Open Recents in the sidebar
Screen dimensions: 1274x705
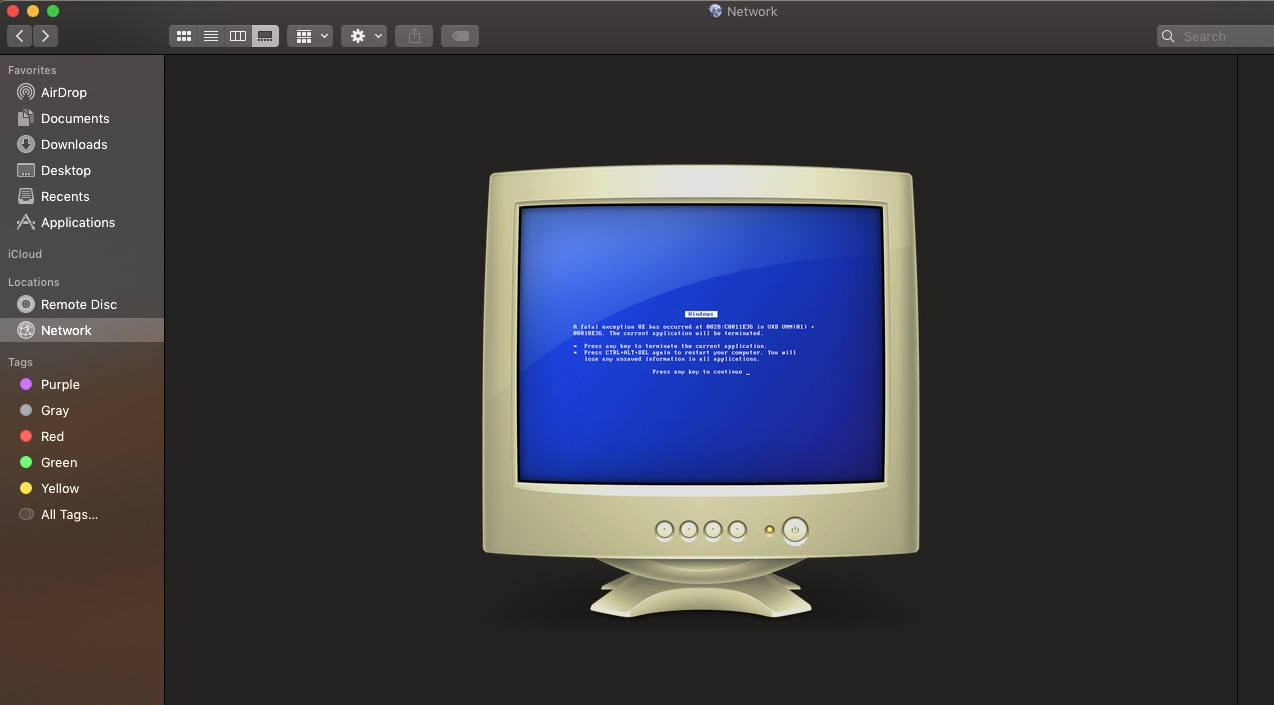click(82, 196)
